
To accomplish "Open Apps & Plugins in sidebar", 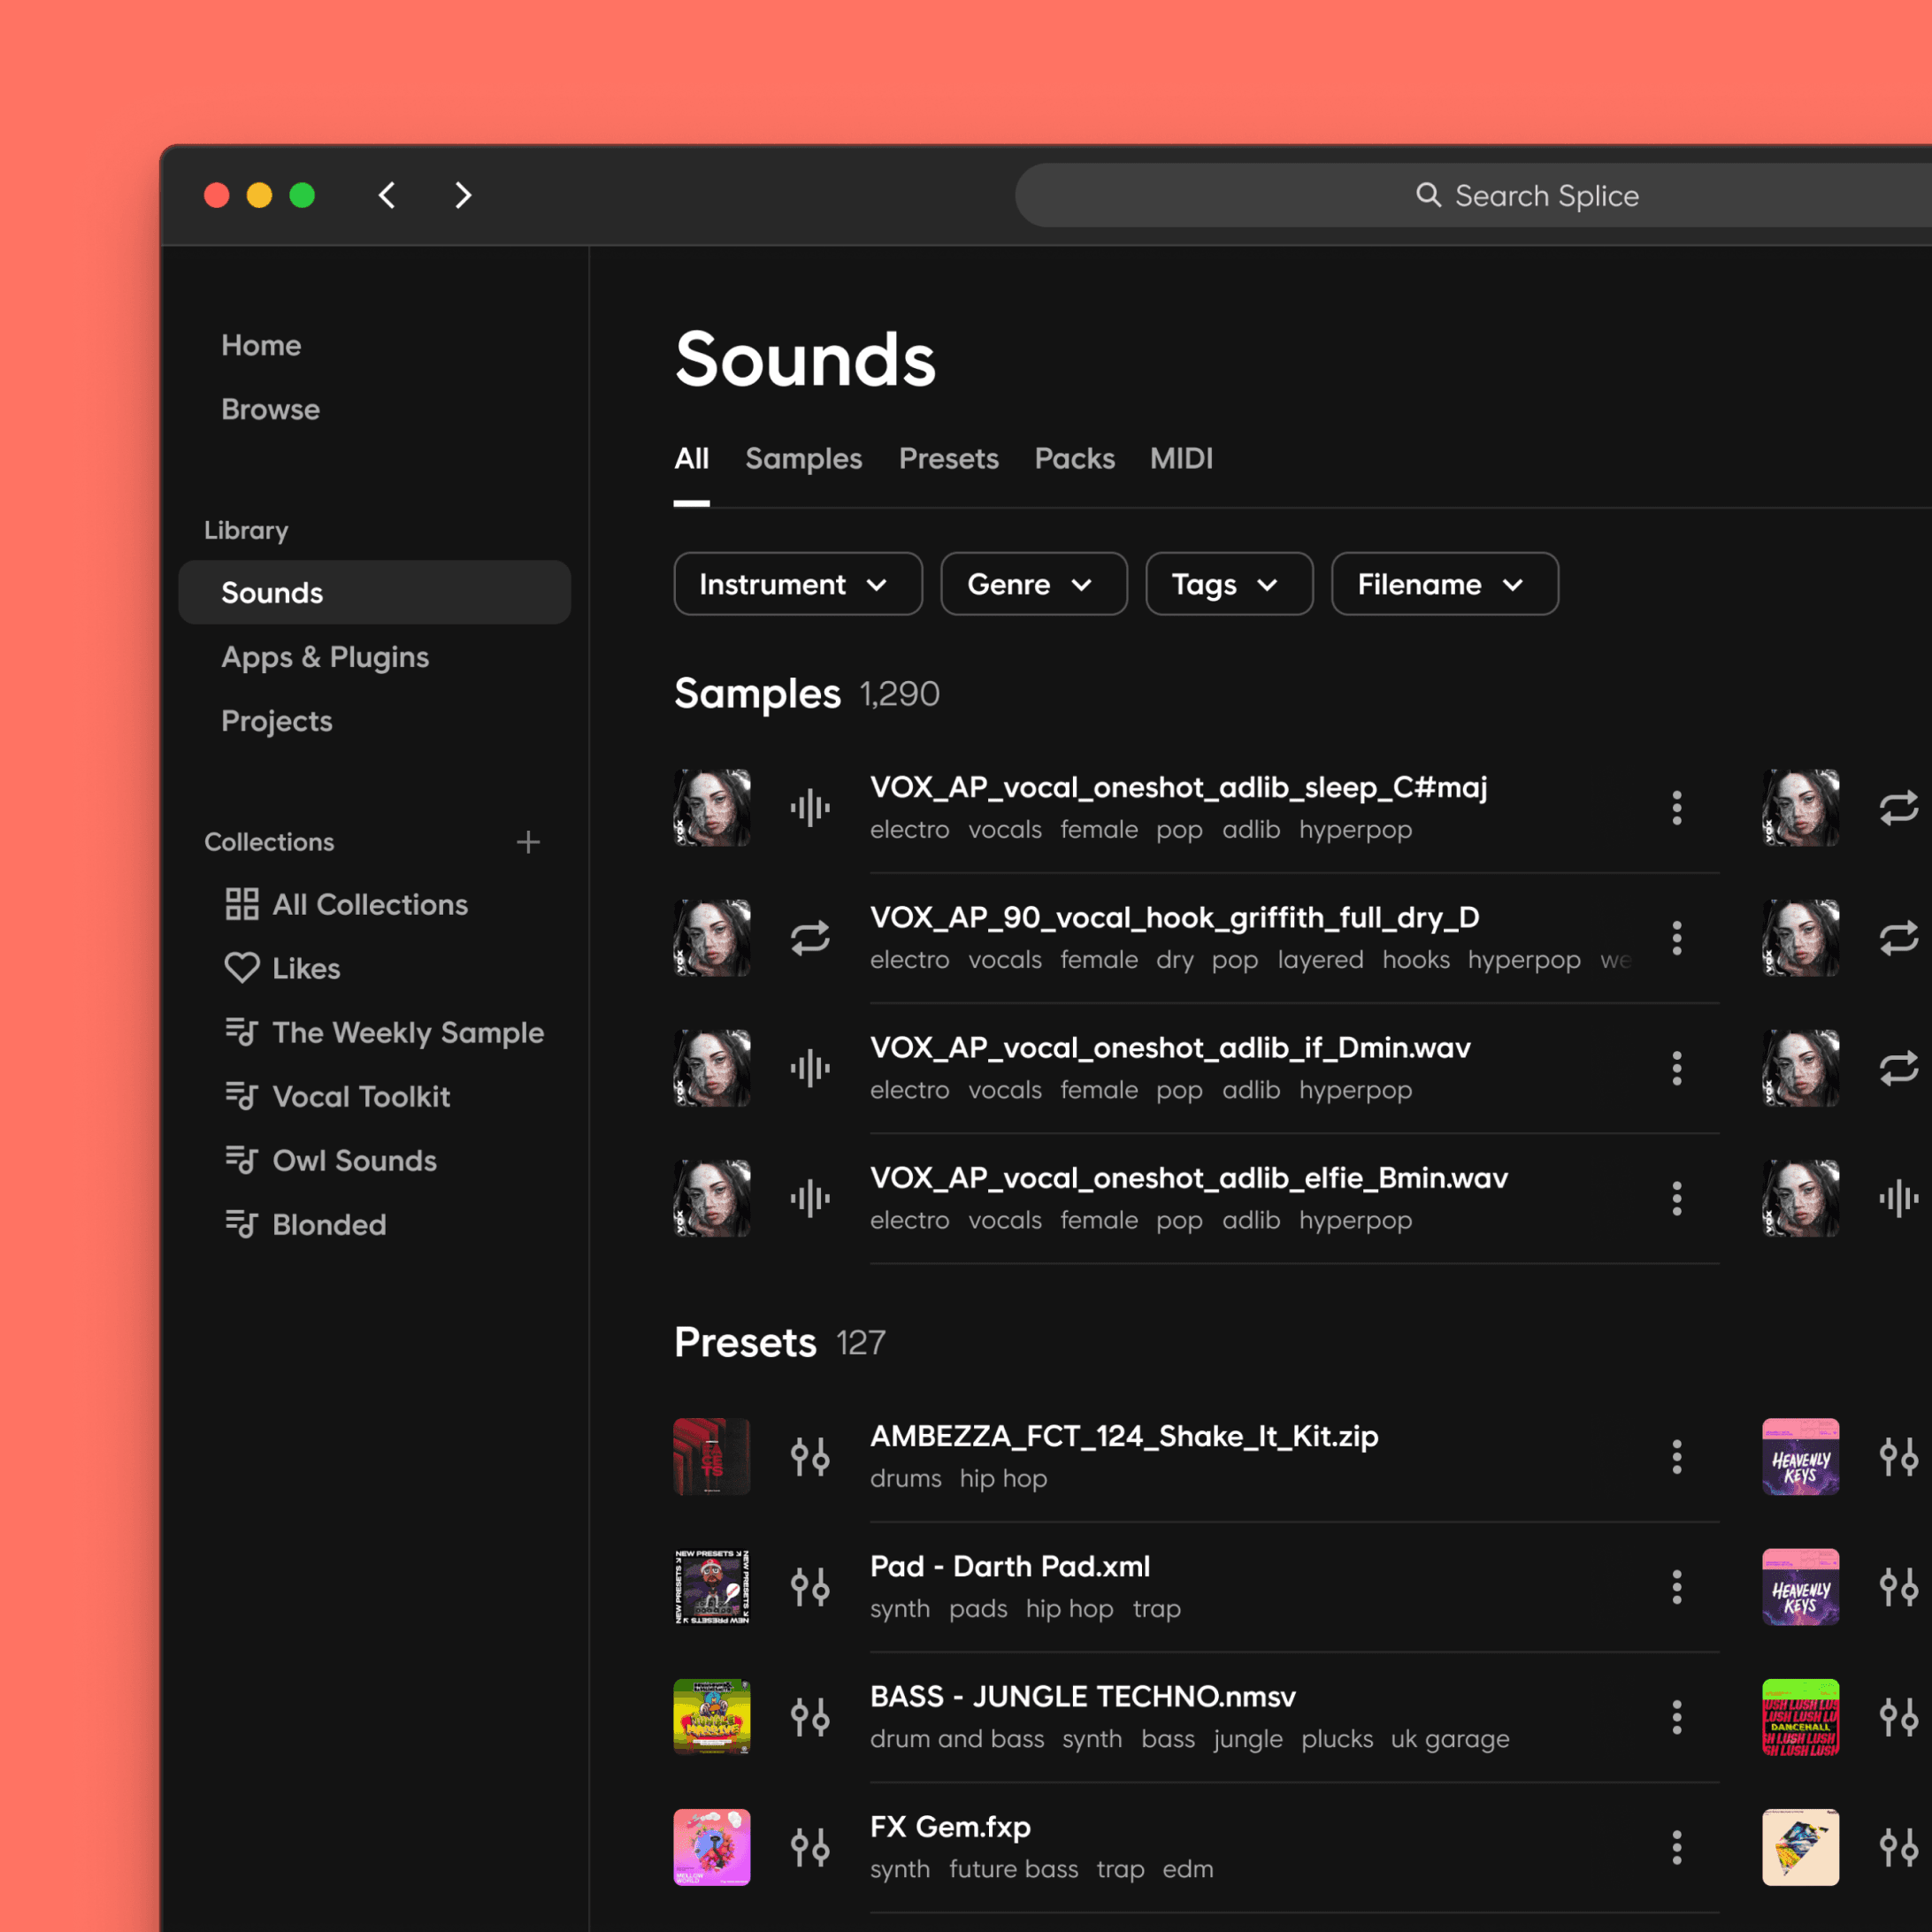I will point(325,657).
